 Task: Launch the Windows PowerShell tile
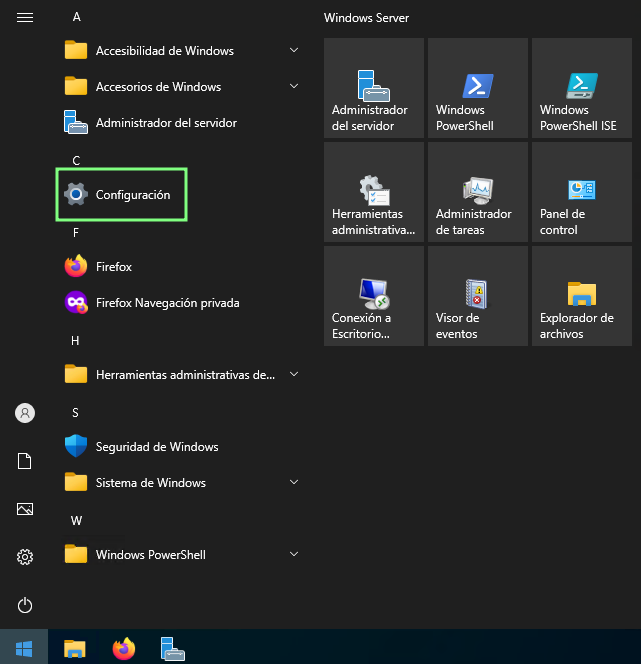click(x=478, y=88)
